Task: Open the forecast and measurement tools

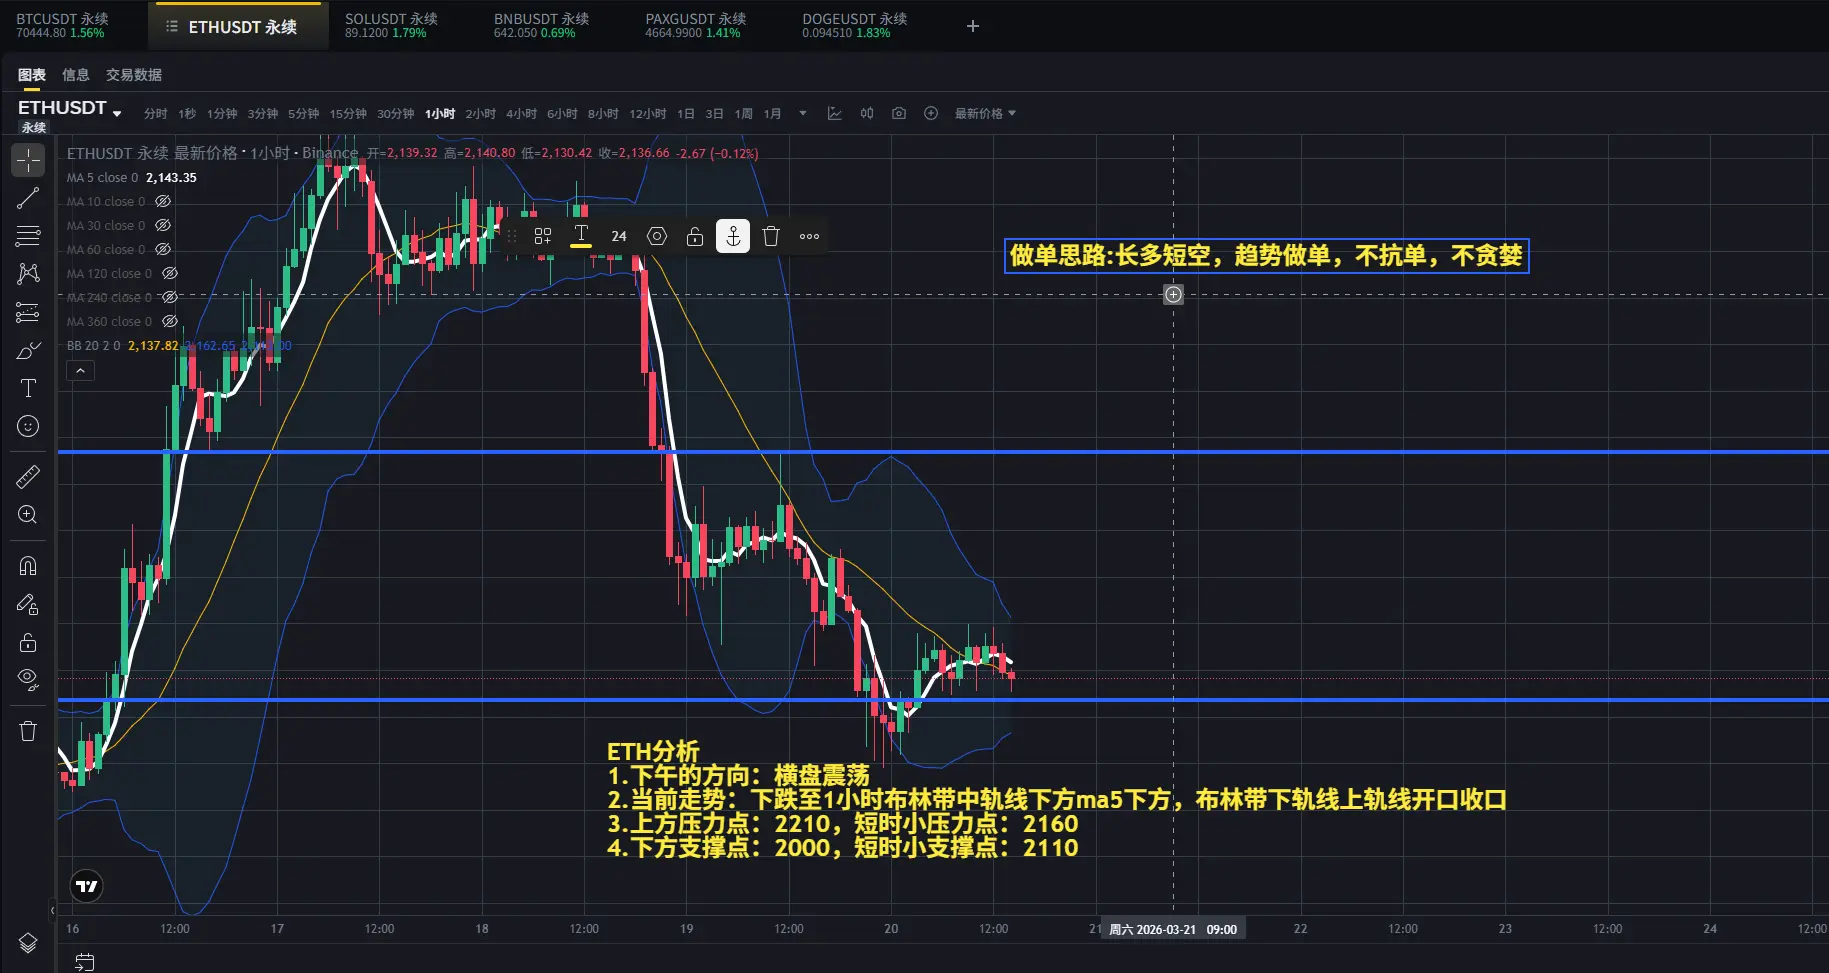Action: point(28,313)
